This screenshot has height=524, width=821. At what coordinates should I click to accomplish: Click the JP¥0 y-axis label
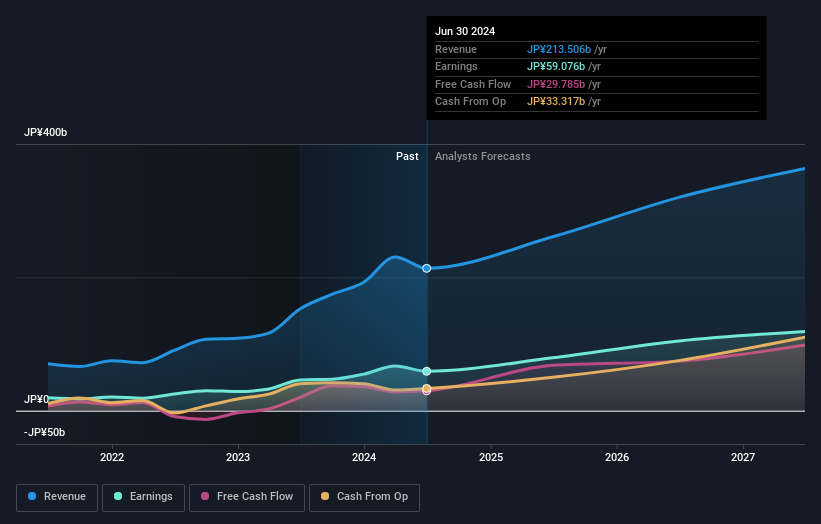[x=36, y=399]
